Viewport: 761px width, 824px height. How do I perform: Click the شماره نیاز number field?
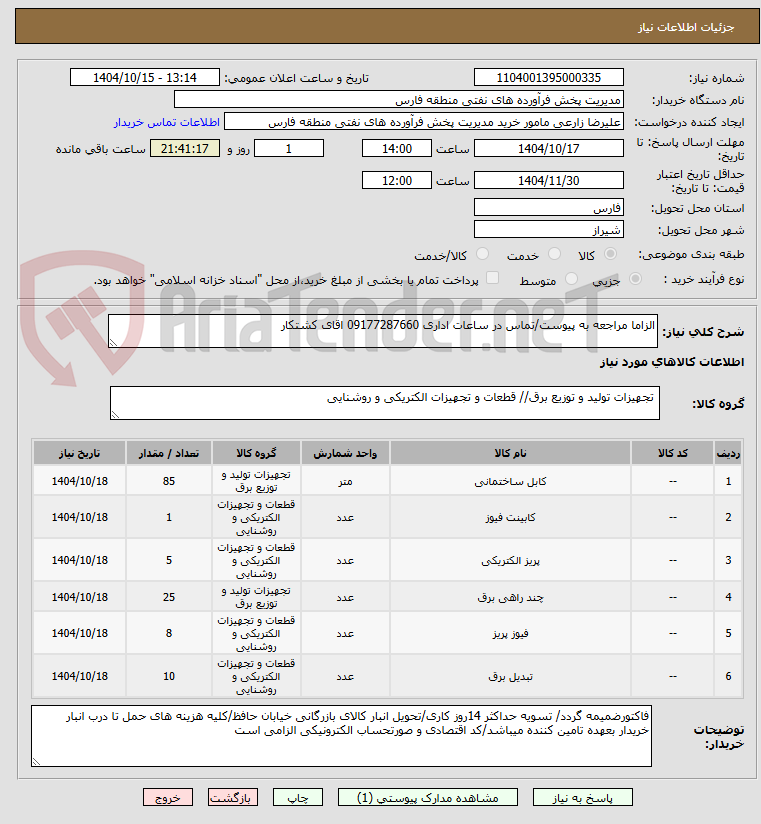(x=549, y=77)
